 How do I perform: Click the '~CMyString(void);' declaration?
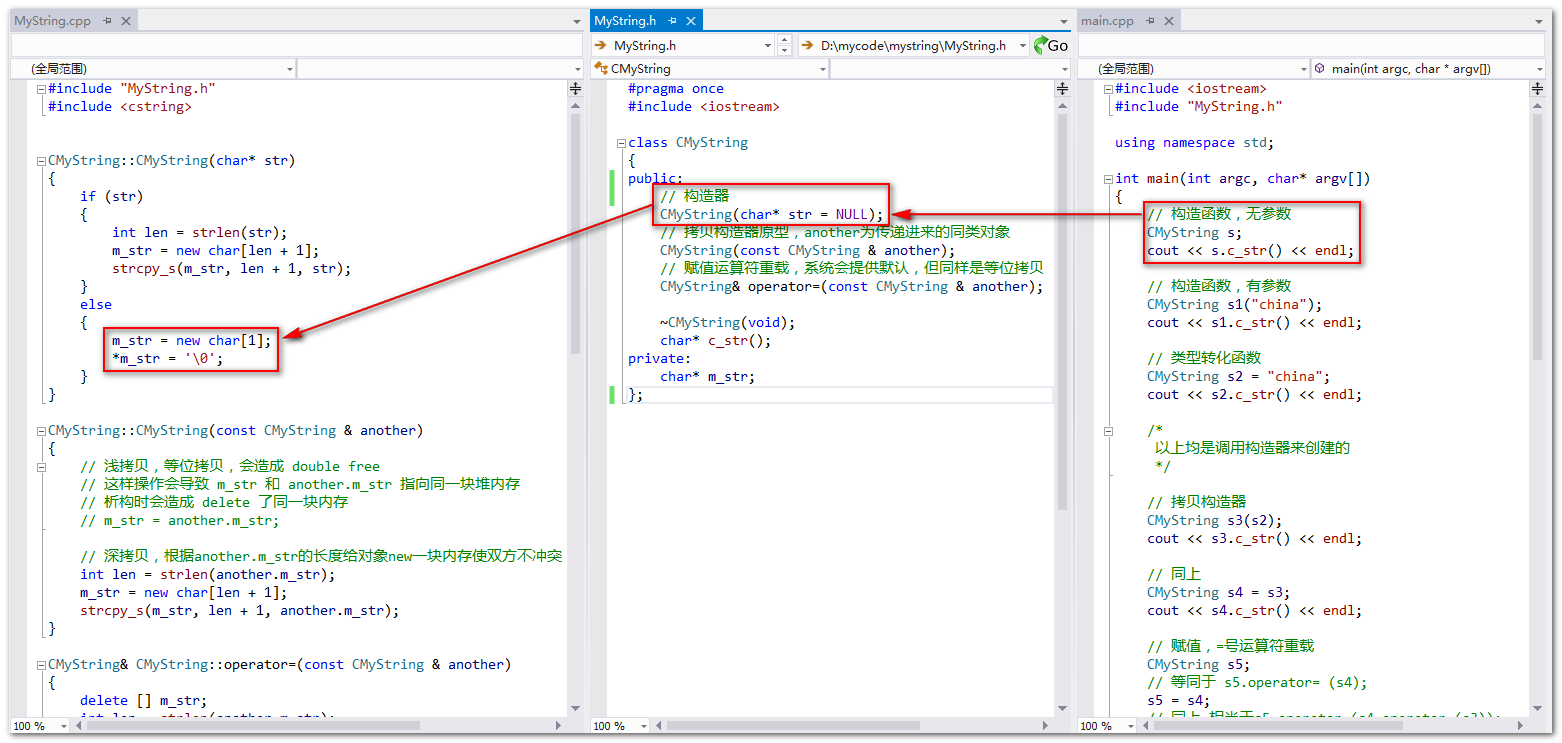click(x=728, y=323)
